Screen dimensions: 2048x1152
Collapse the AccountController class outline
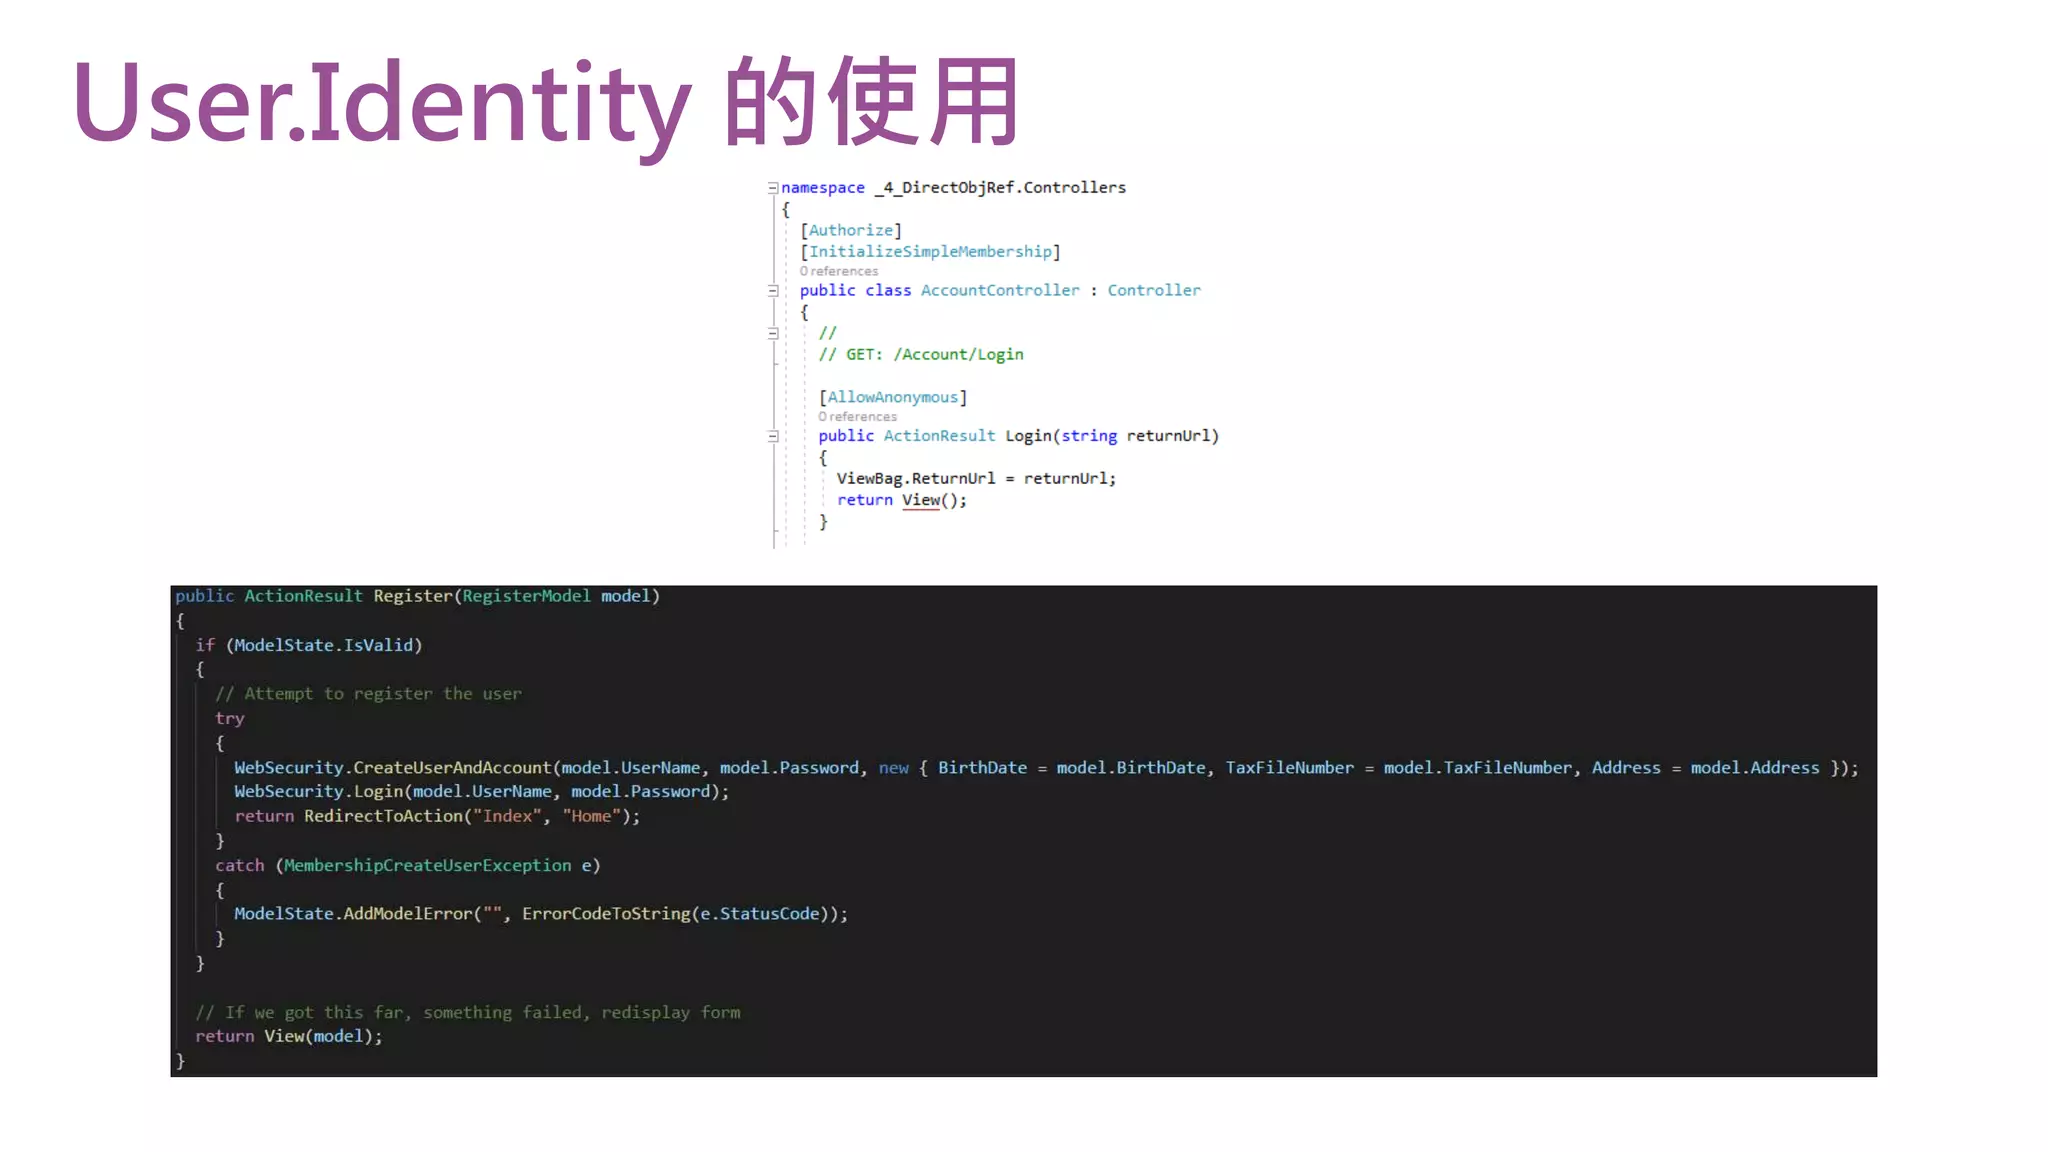[773, 291]
